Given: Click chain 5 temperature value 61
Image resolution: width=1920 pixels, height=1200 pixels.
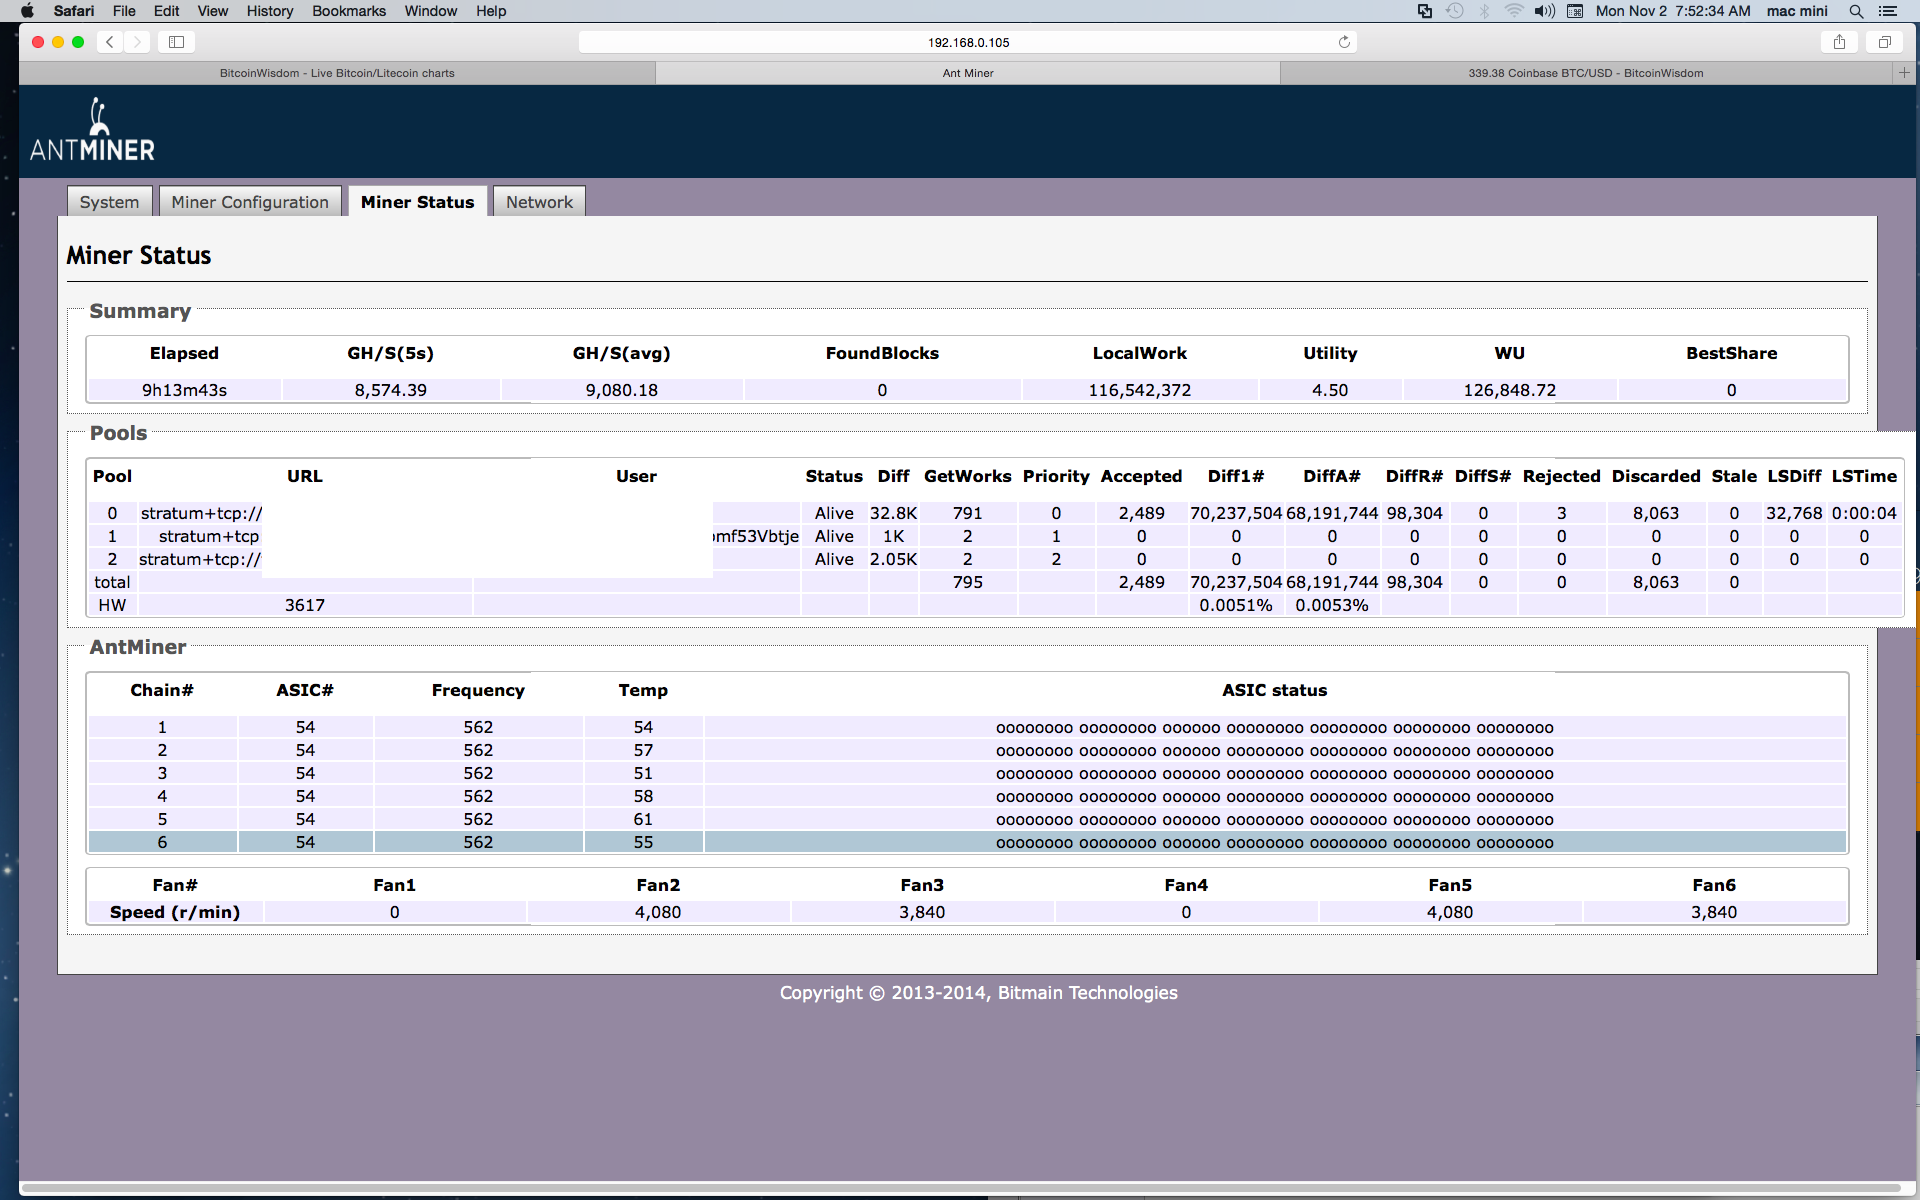Looking at the screenshot, I should (x=643, y=819).
